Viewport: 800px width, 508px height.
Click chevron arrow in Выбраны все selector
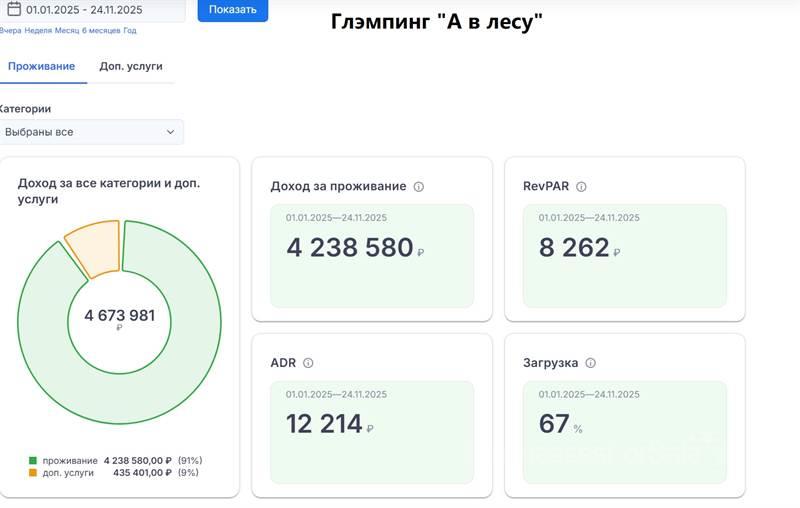[x=170, y=132]
